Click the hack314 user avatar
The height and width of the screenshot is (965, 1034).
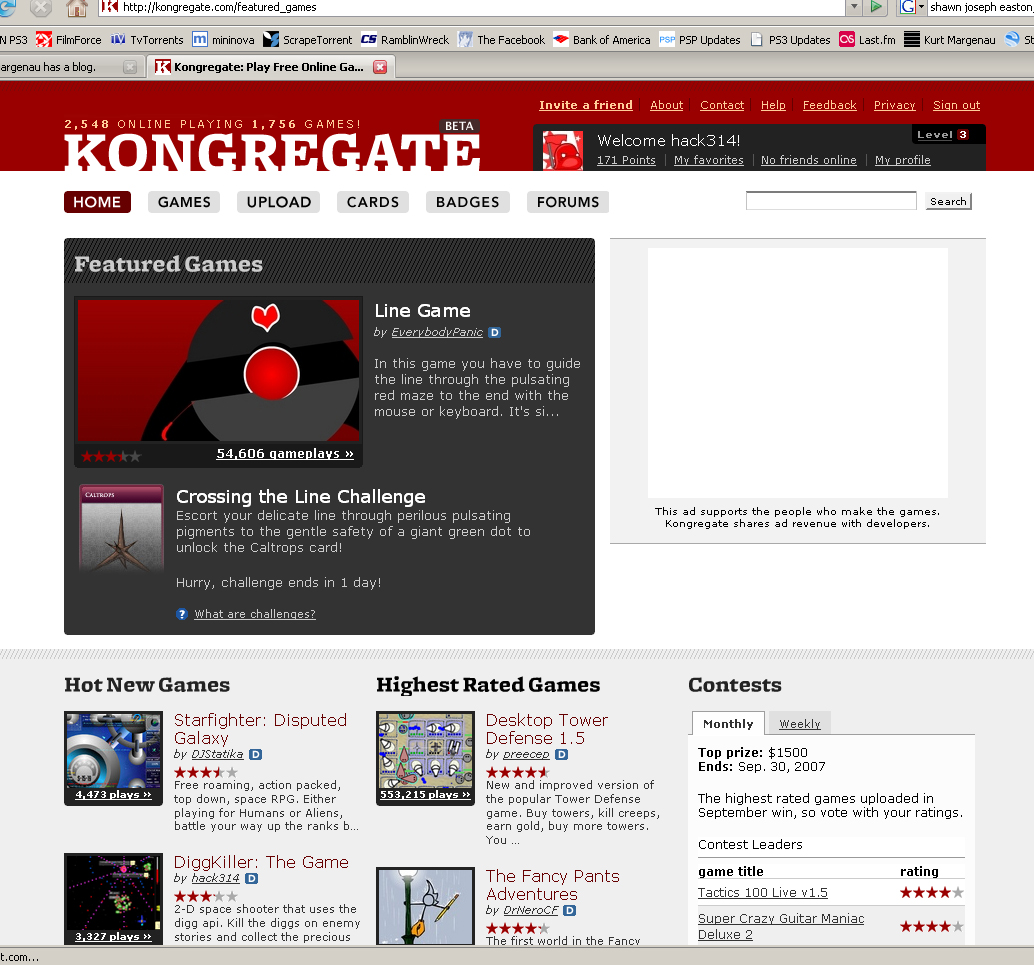pyautogui.click(x=563, y=150)
